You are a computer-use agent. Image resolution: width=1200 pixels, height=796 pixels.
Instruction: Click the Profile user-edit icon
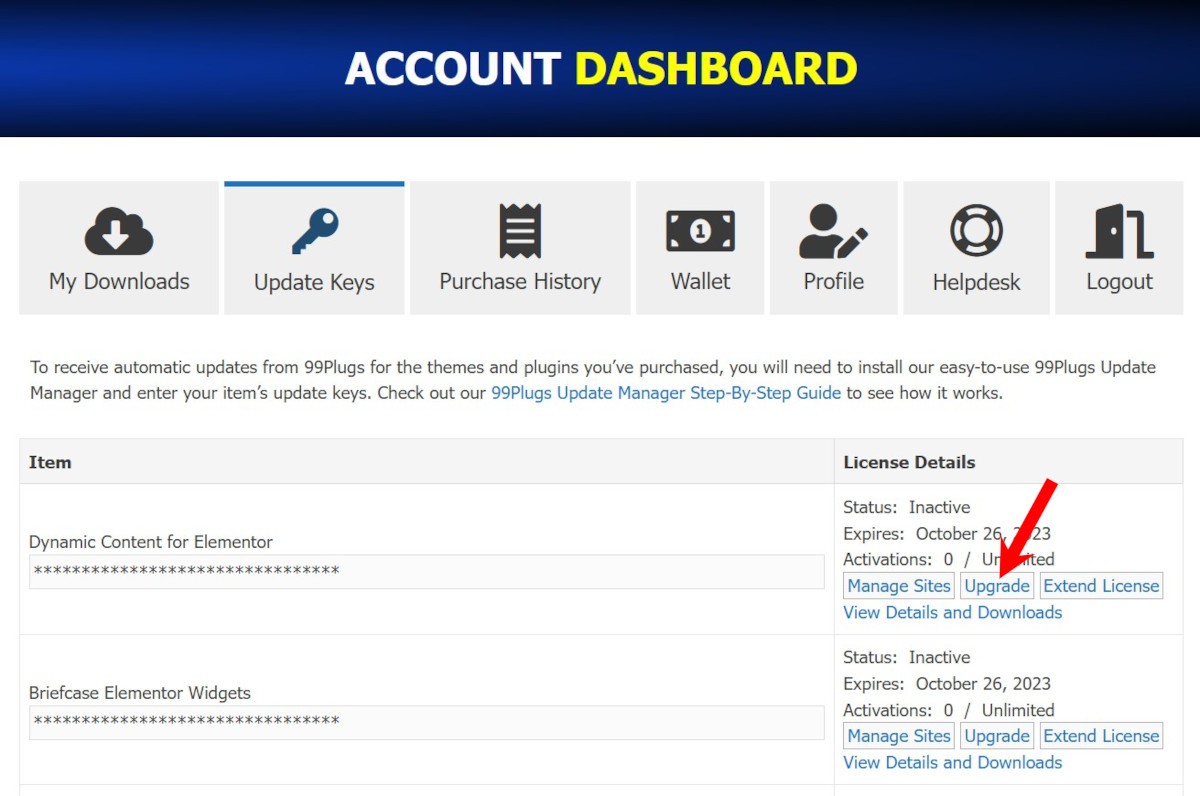(833, 232)
